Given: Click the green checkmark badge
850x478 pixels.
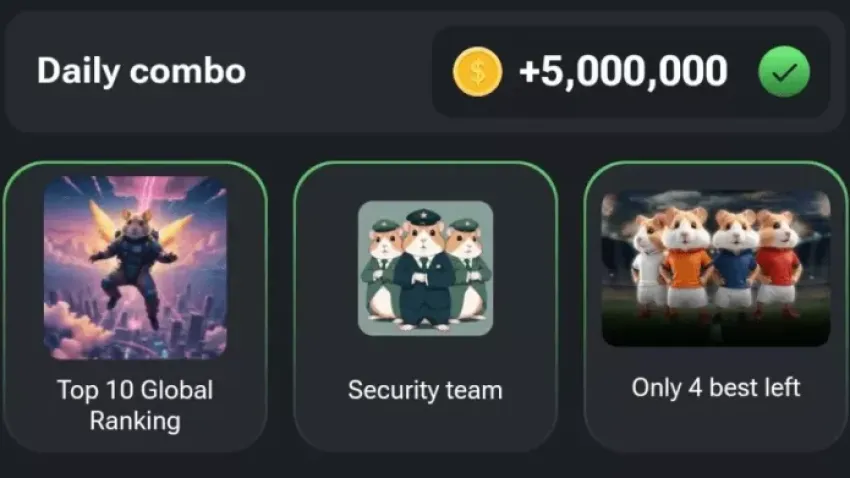Looking at the screenshot, I should pos(783,72).
